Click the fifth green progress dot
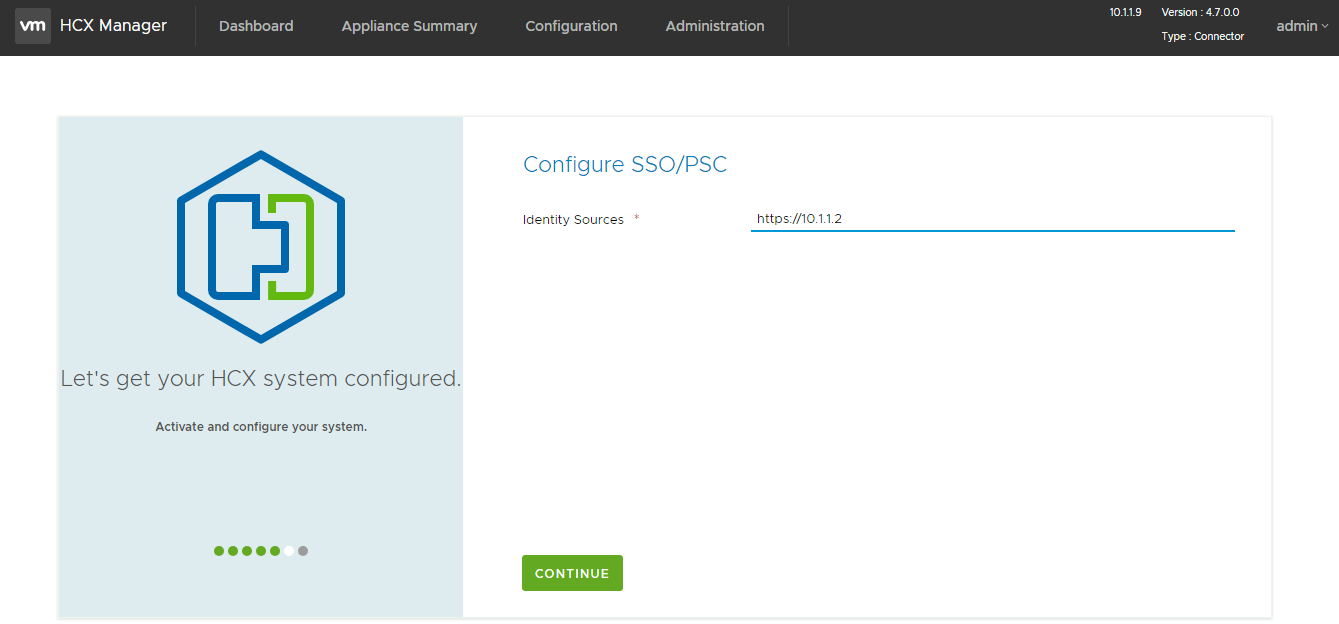Screen dimensions: 1339x624 coord(274,550)
